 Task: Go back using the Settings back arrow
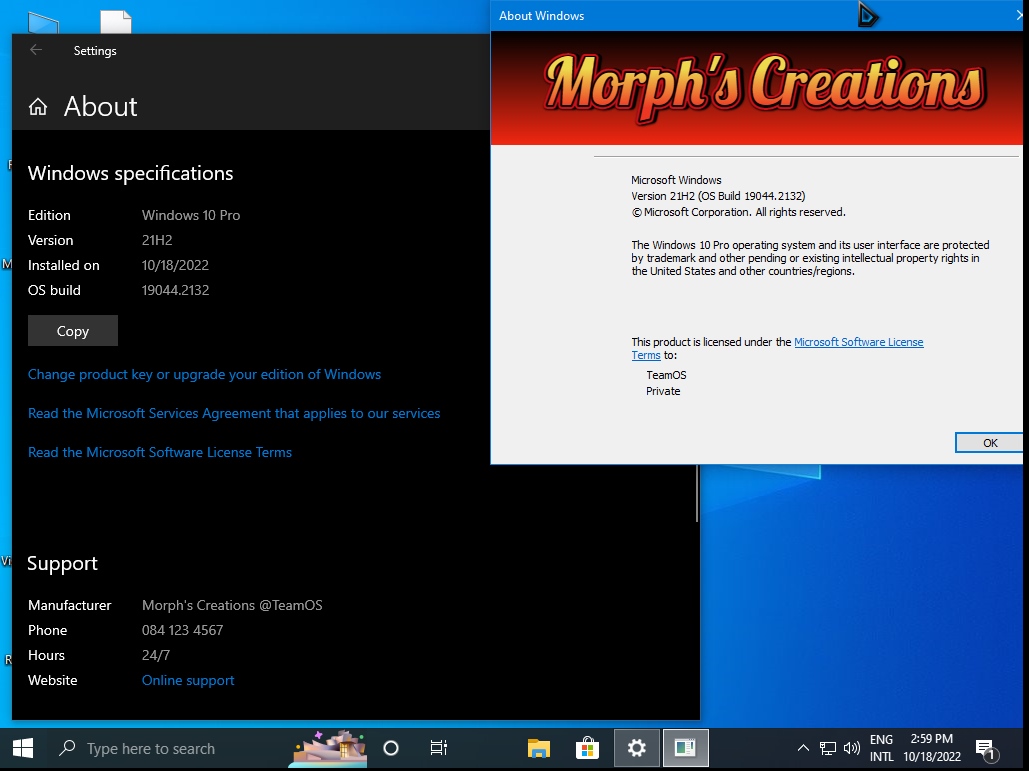pos(37,50)
